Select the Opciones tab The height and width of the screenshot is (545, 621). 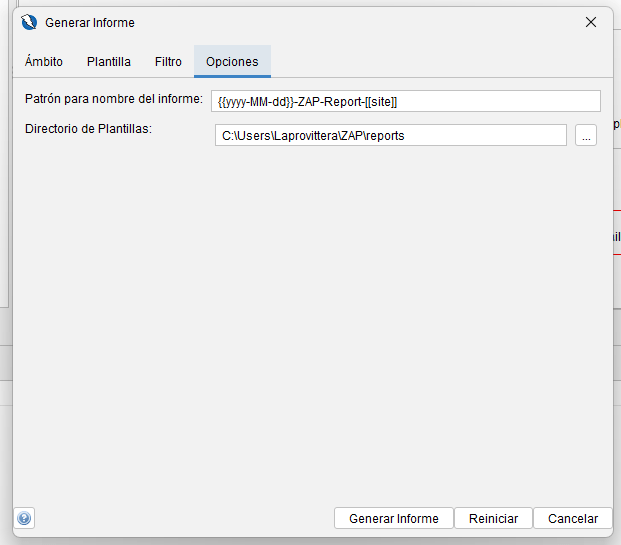pos(232,62)
